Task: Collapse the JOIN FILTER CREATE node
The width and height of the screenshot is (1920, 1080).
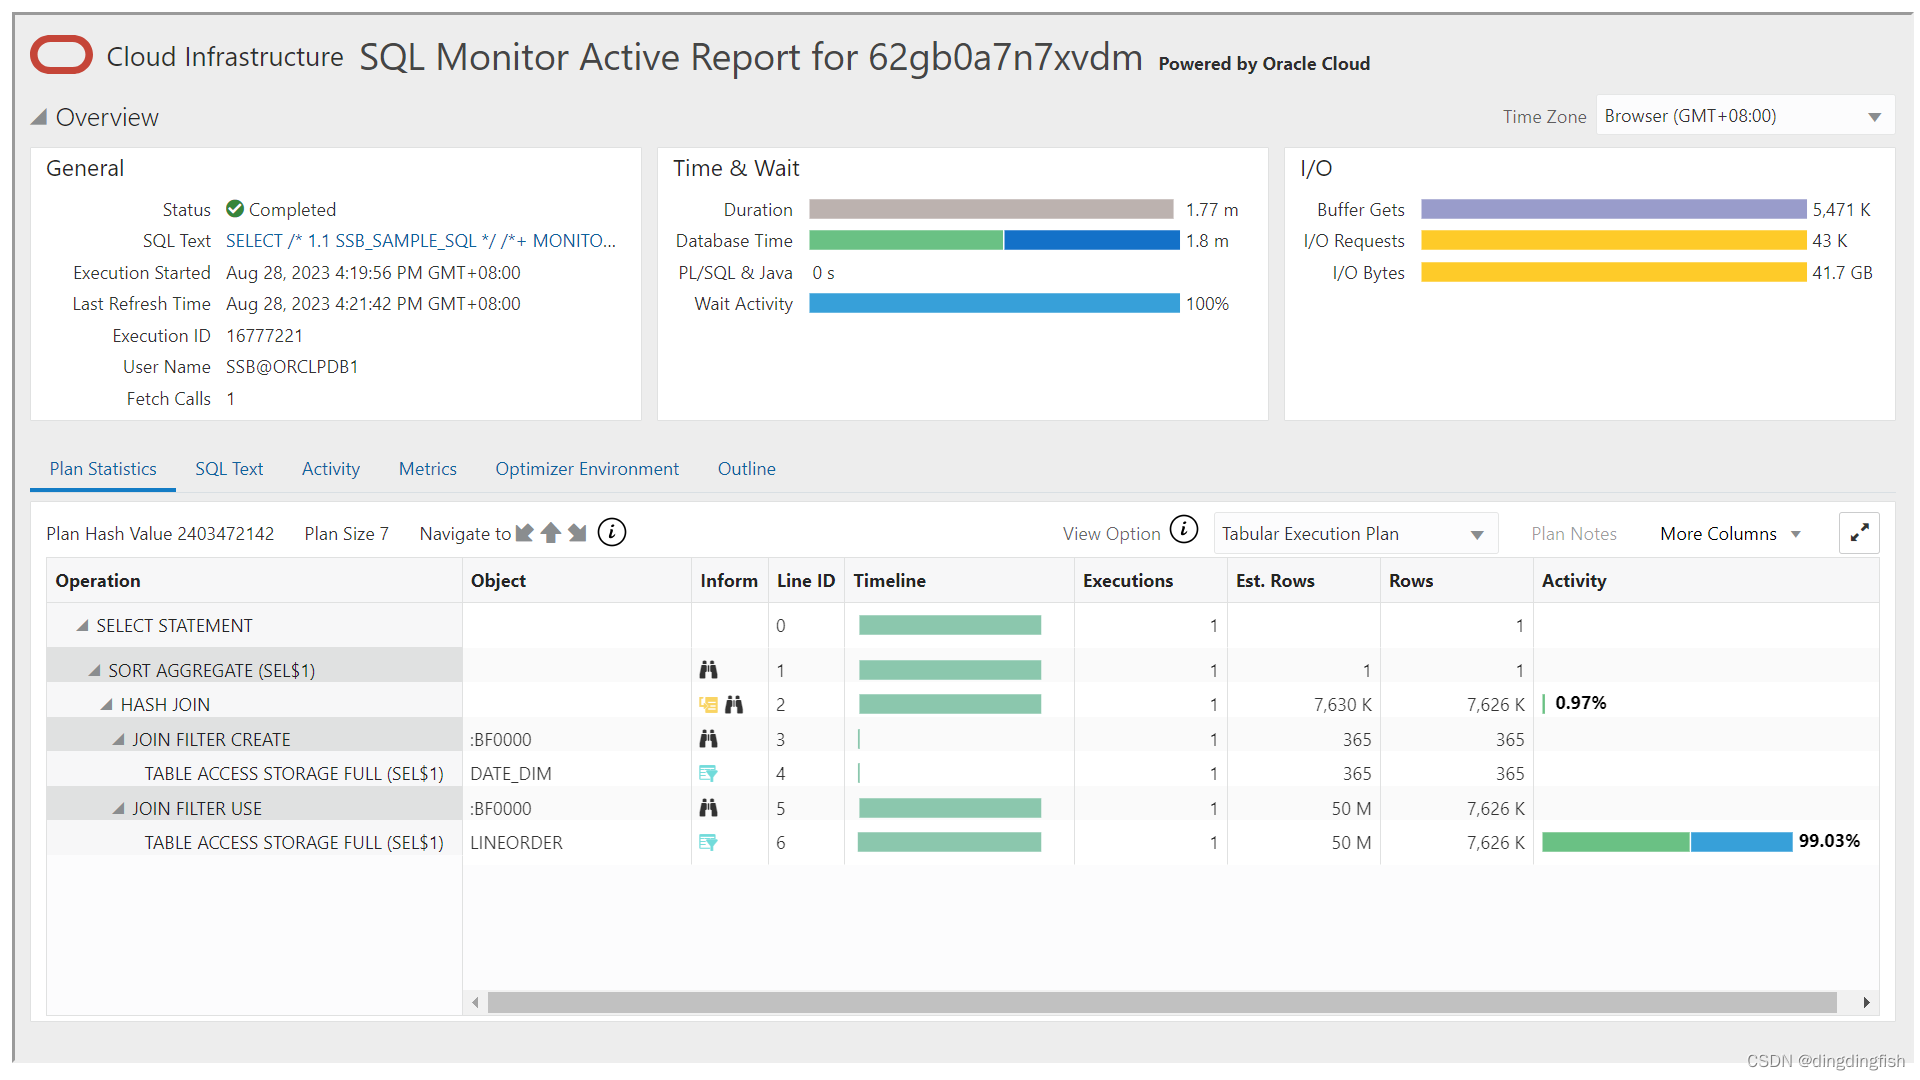Action: [x=119, y=740]
